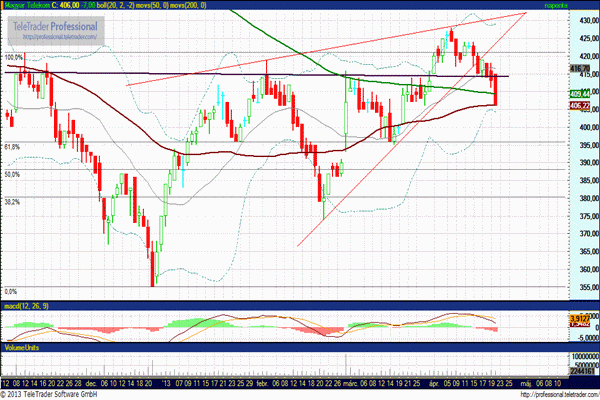Viewport: 600px width, 400px height.
Task: Click the macd(12, 26, 9) panel header
Action: 27,303
